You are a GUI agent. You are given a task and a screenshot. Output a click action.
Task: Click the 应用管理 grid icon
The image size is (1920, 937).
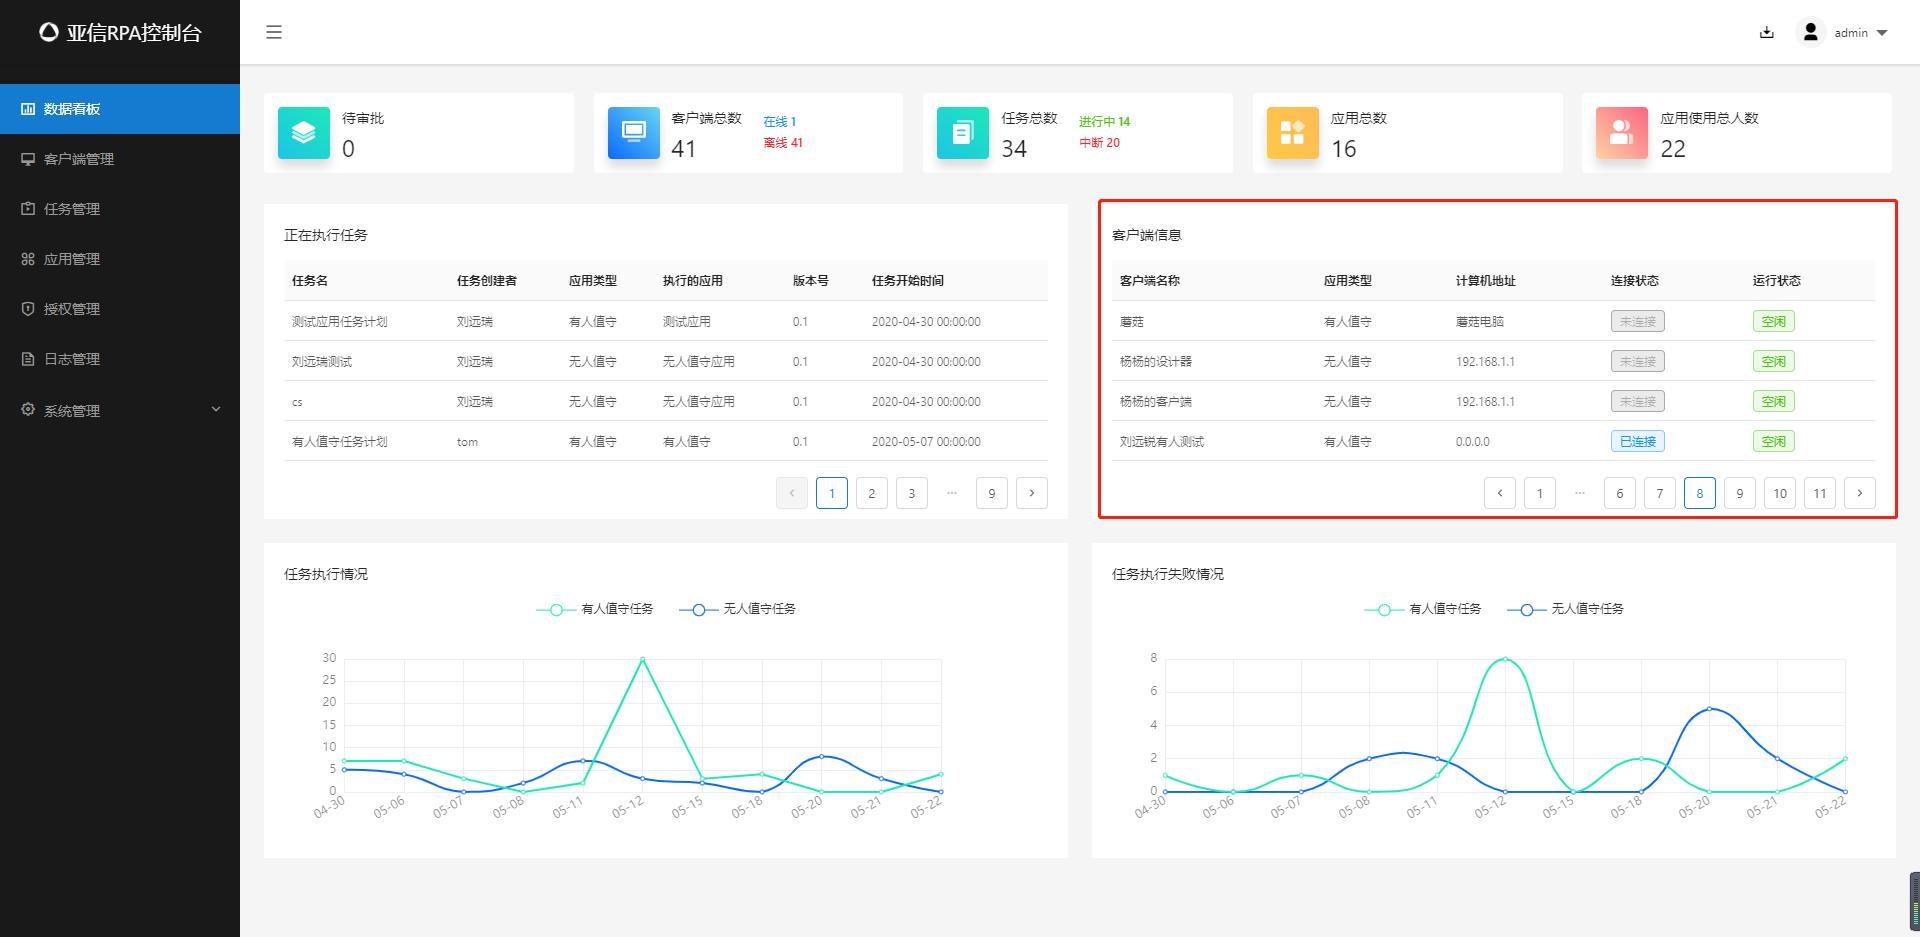coord(28,259)
